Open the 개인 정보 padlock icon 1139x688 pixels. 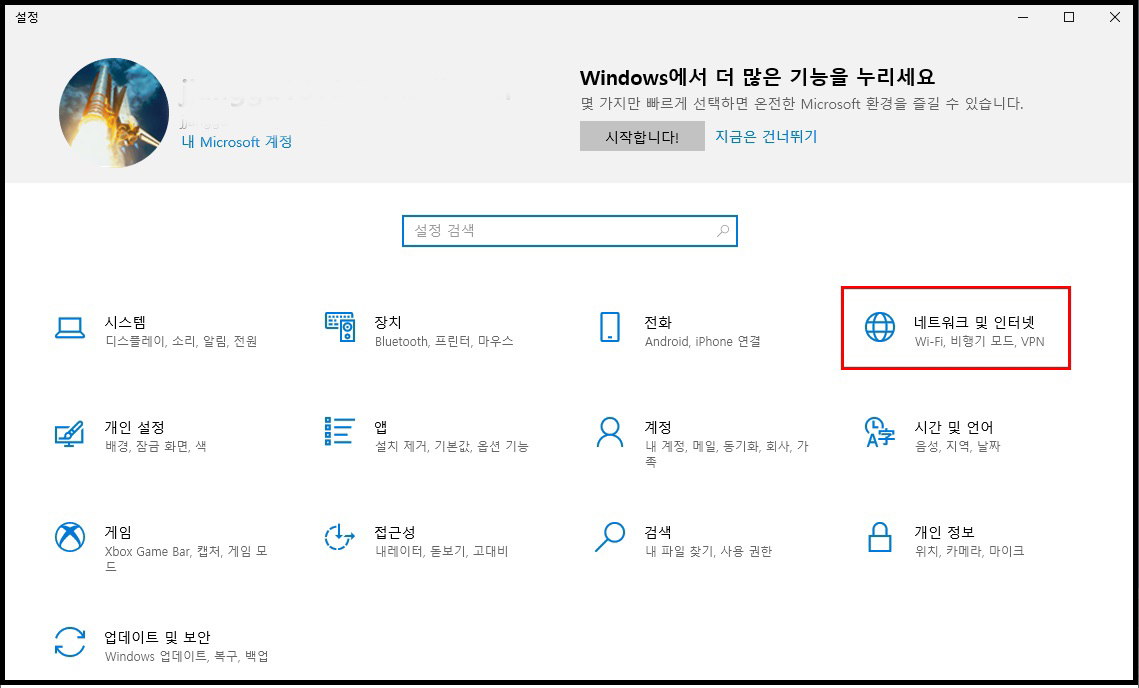pyautogui.click(x=880, y=538)
